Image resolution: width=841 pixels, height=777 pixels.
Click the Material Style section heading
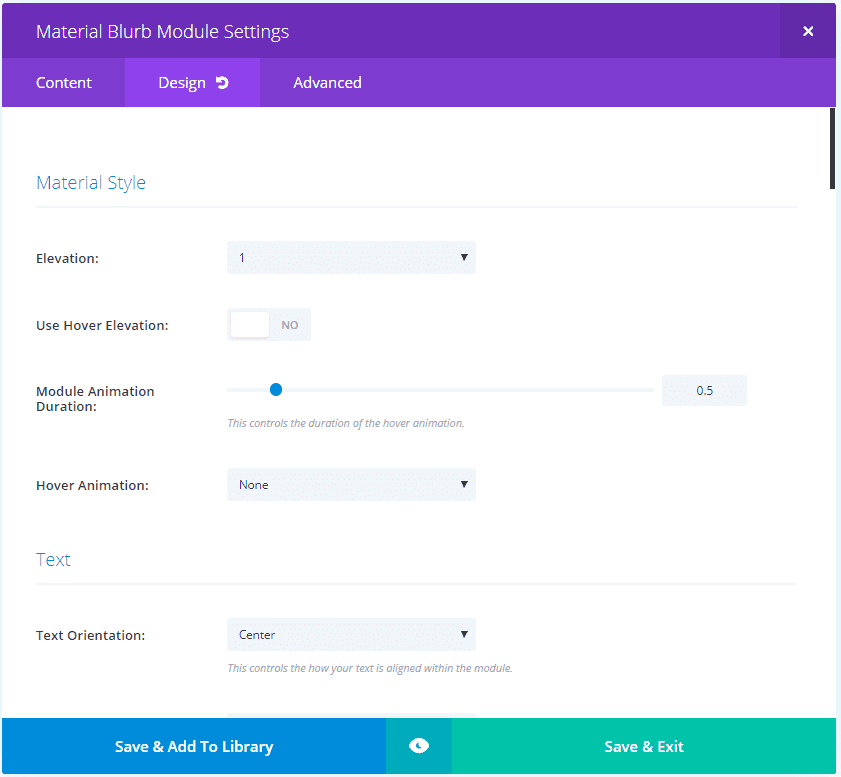click(91, 183)
